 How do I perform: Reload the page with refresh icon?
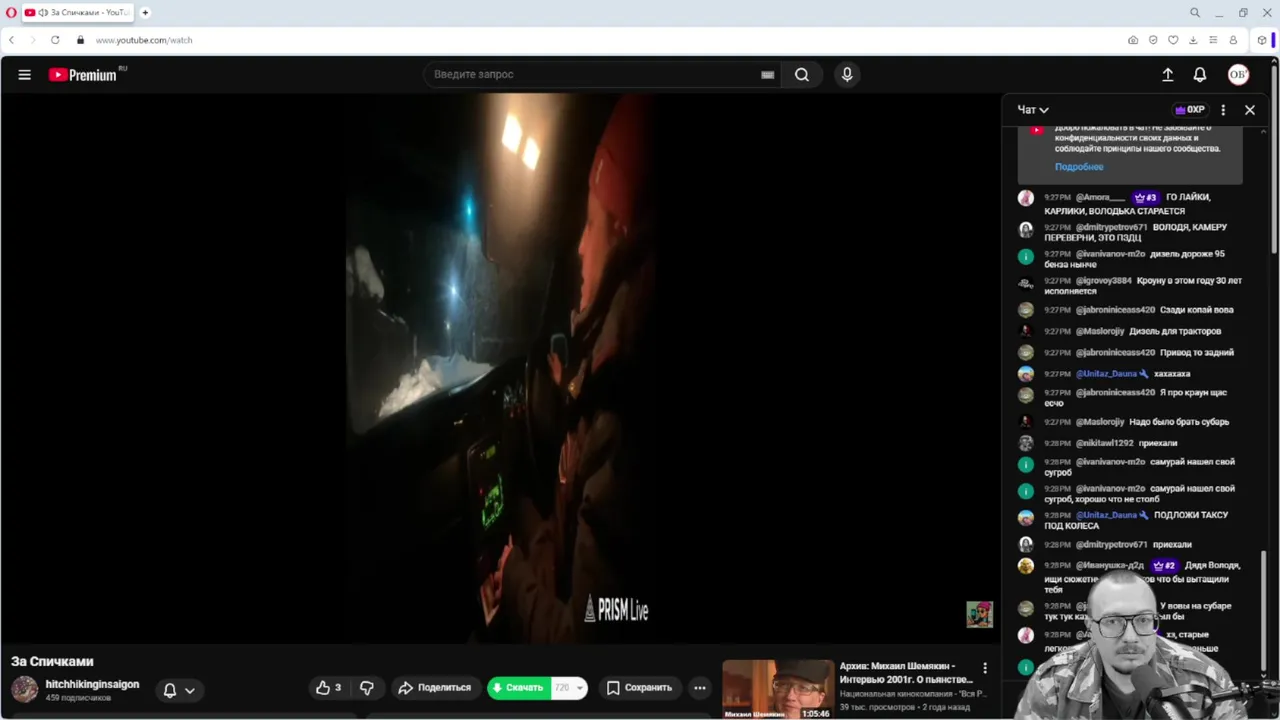click(x=55, y=40)
